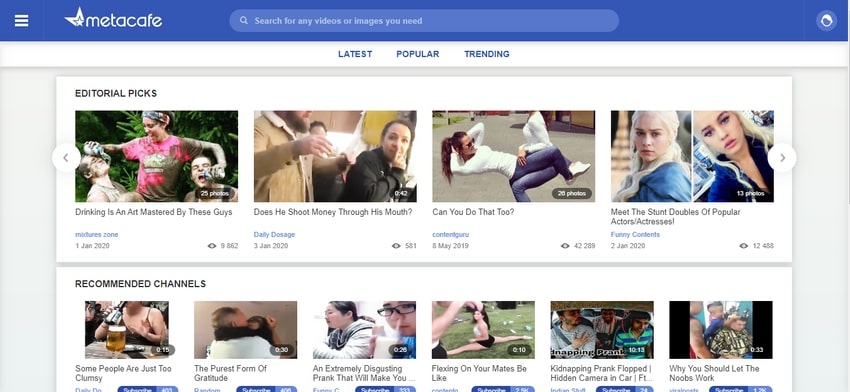The height and width of the screenshot is (392, 850).
Task: Open the hamburger menu
Action: click(x=21, y=21)
